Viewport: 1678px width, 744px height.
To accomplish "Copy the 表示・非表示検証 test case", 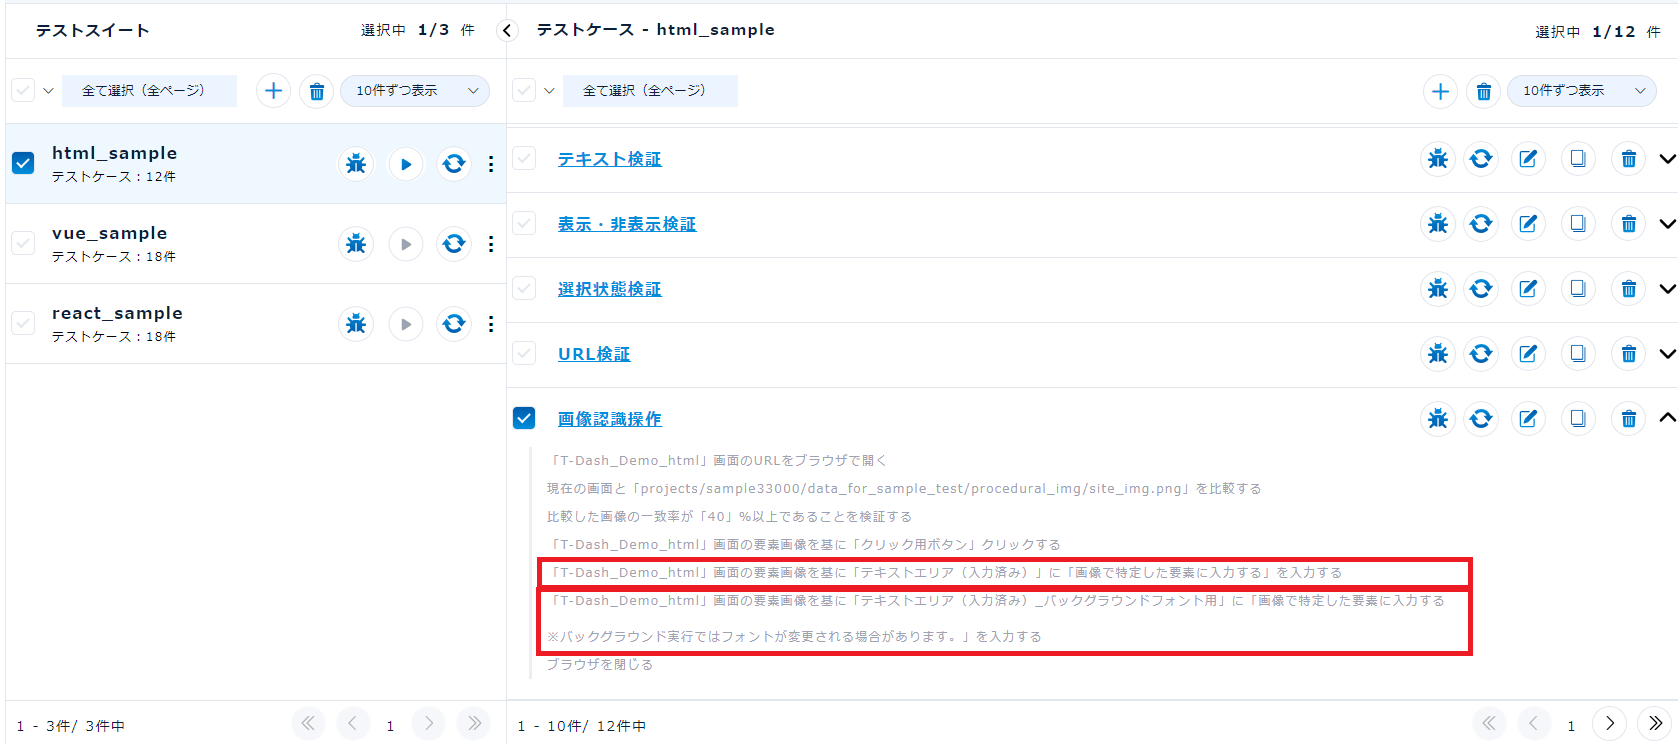I will (x=1578, y=224).
